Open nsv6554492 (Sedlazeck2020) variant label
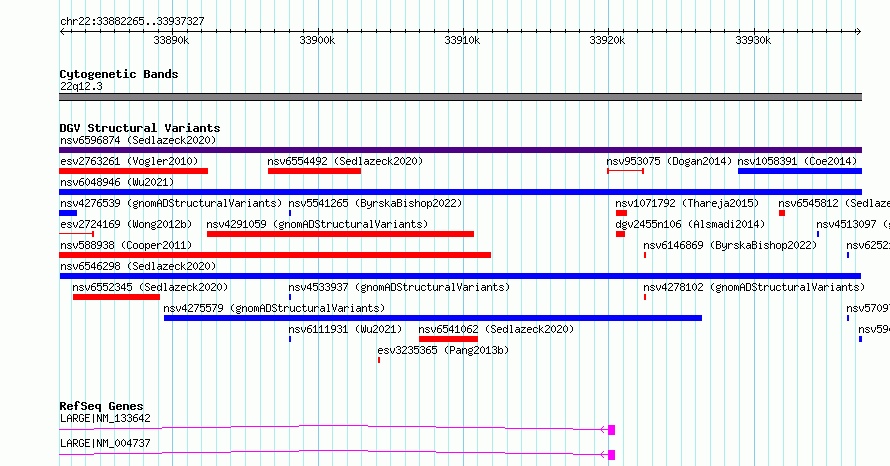This screenshot has width=890, height=466. coord(345,161)
